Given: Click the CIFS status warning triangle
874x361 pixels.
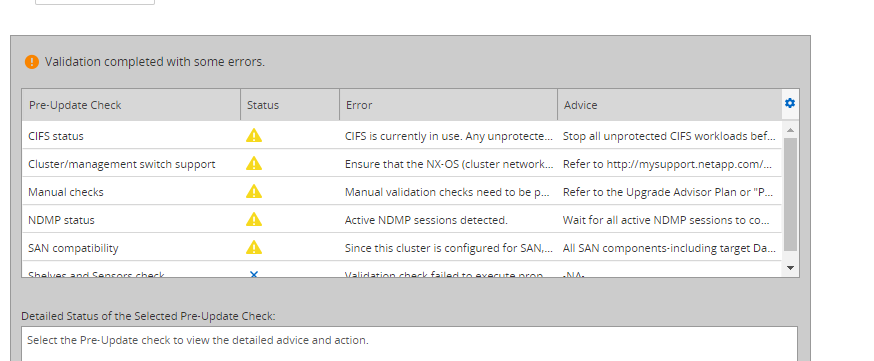Looking at the screenshot, I should tap(254, 135).
